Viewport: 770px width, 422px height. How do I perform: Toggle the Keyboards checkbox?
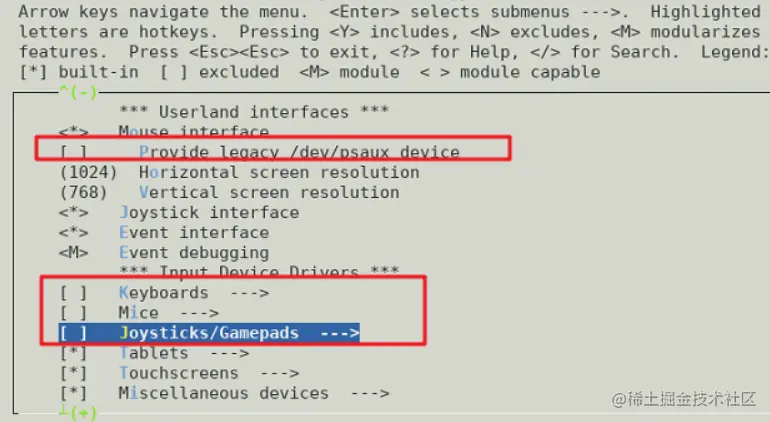tap(73, 293)
